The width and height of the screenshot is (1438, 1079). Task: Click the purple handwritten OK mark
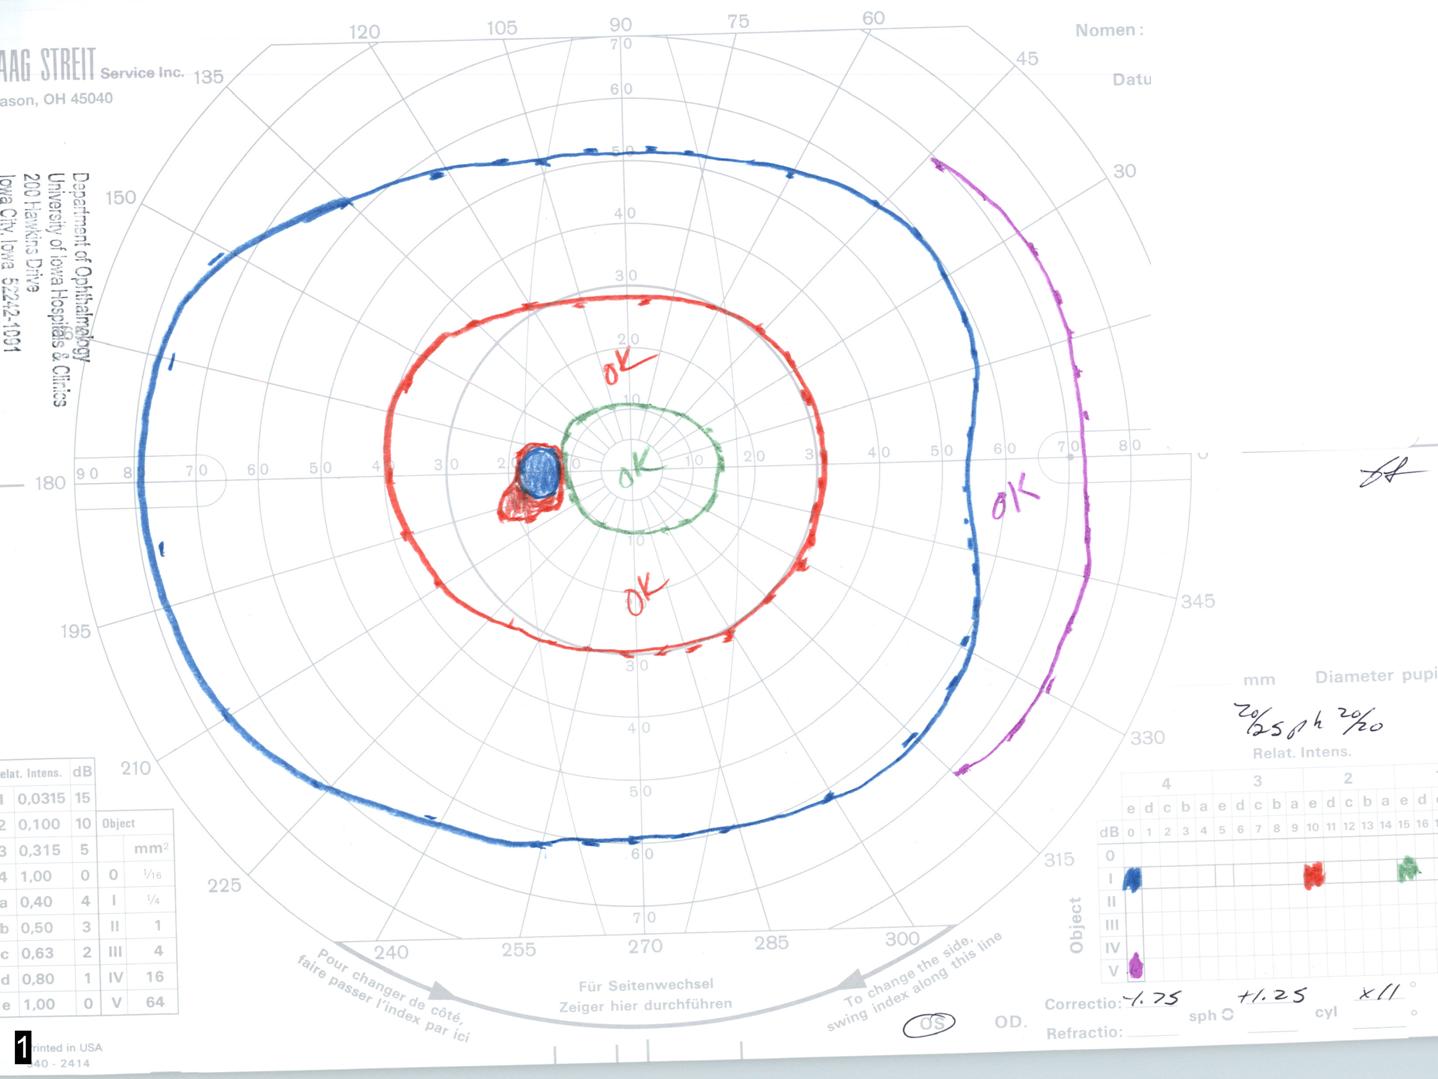pos(1014,499)
